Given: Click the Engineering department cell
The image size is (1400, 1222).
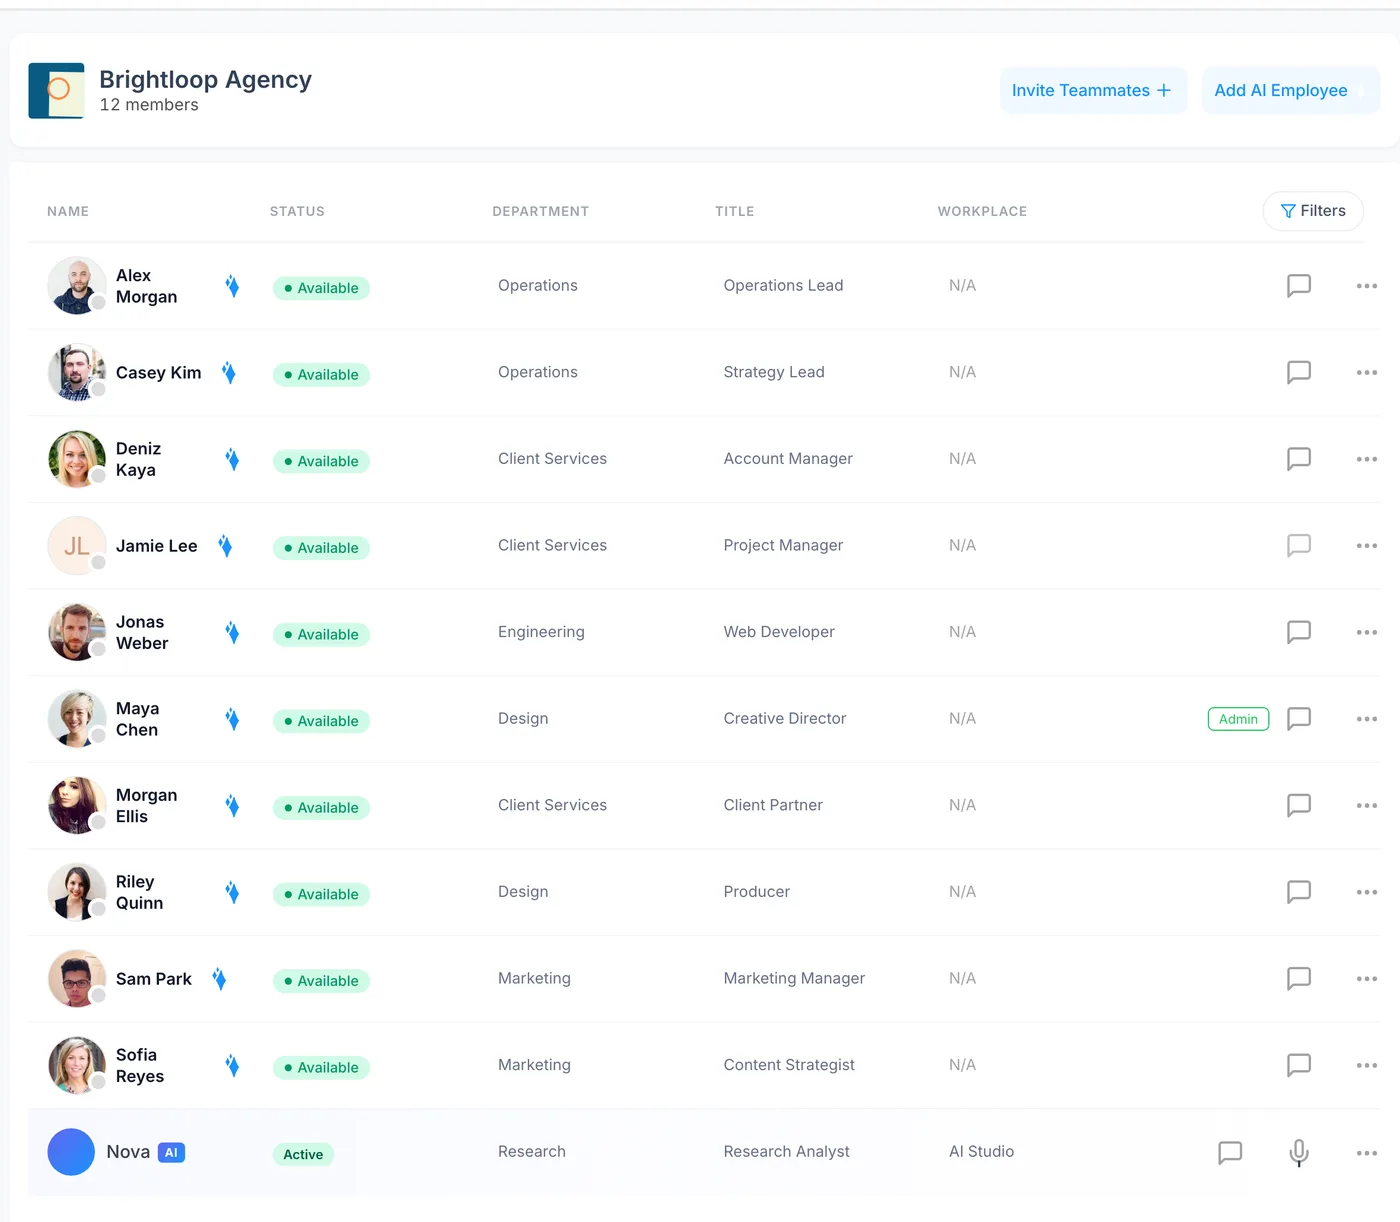Looking at the screenshot, I should tap(541, 632).
